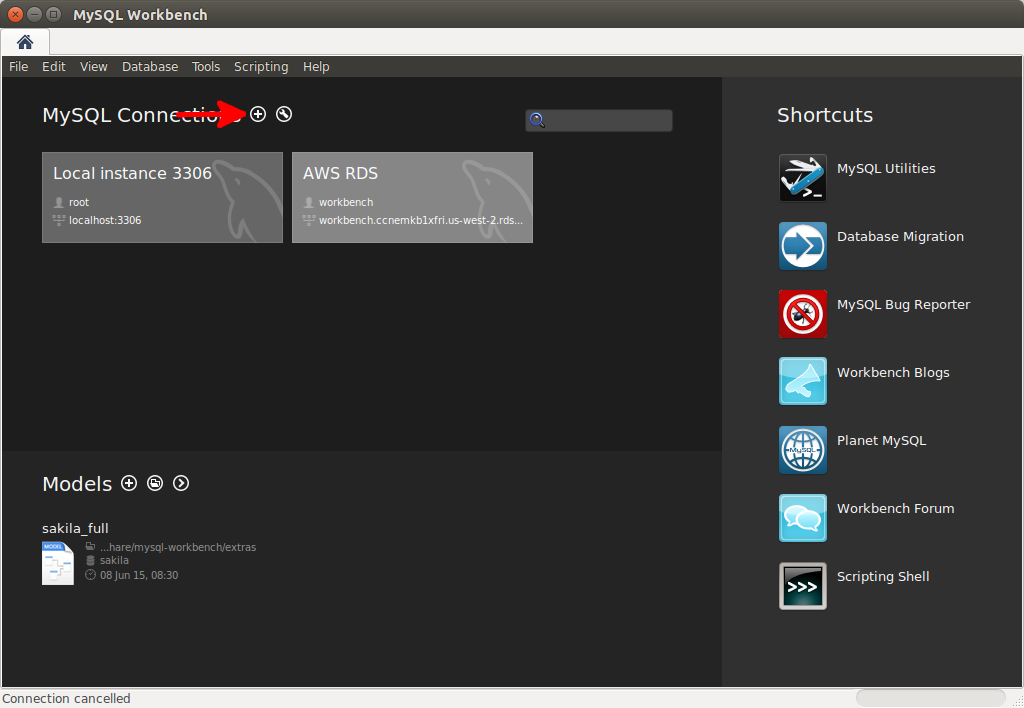
Task: Click the AWS RDS hostname text
Action: [421, 220]
